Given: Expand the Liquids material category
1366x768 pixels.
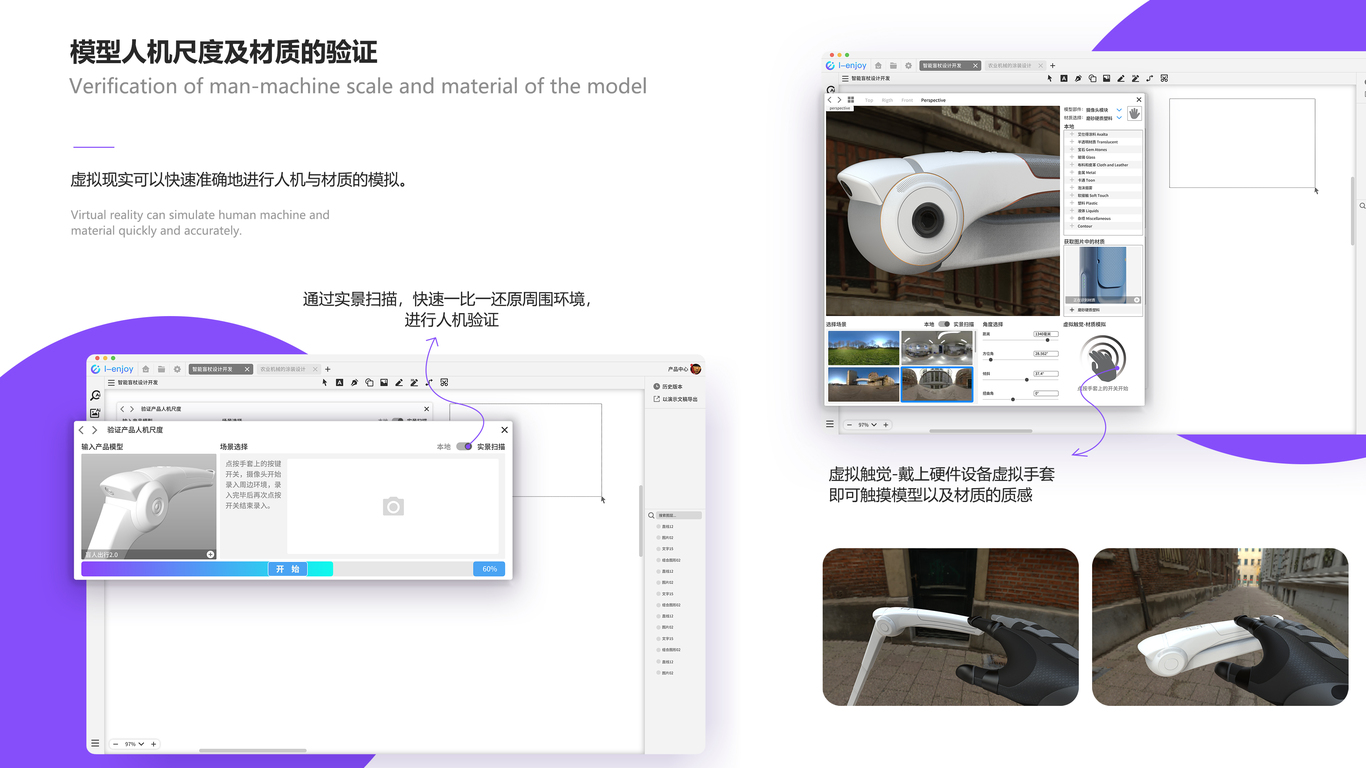Looking at the screenshot, I should pos(1072,210).
